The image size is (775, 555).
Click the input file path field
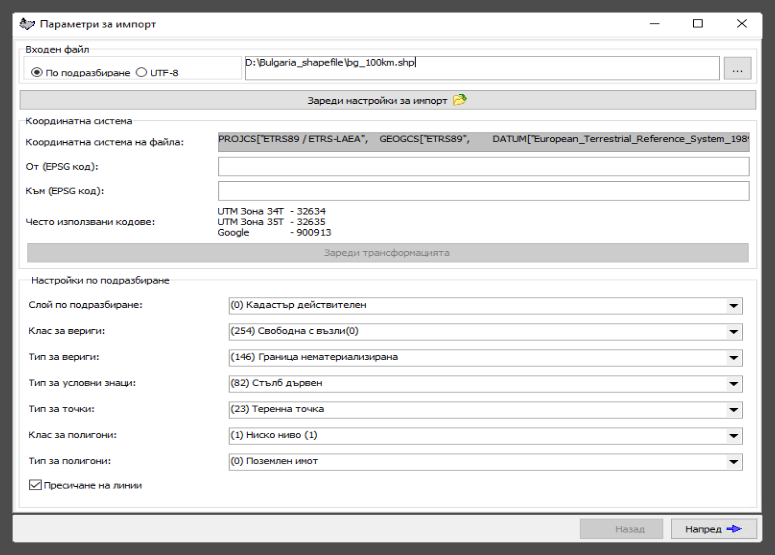[481, 66]
